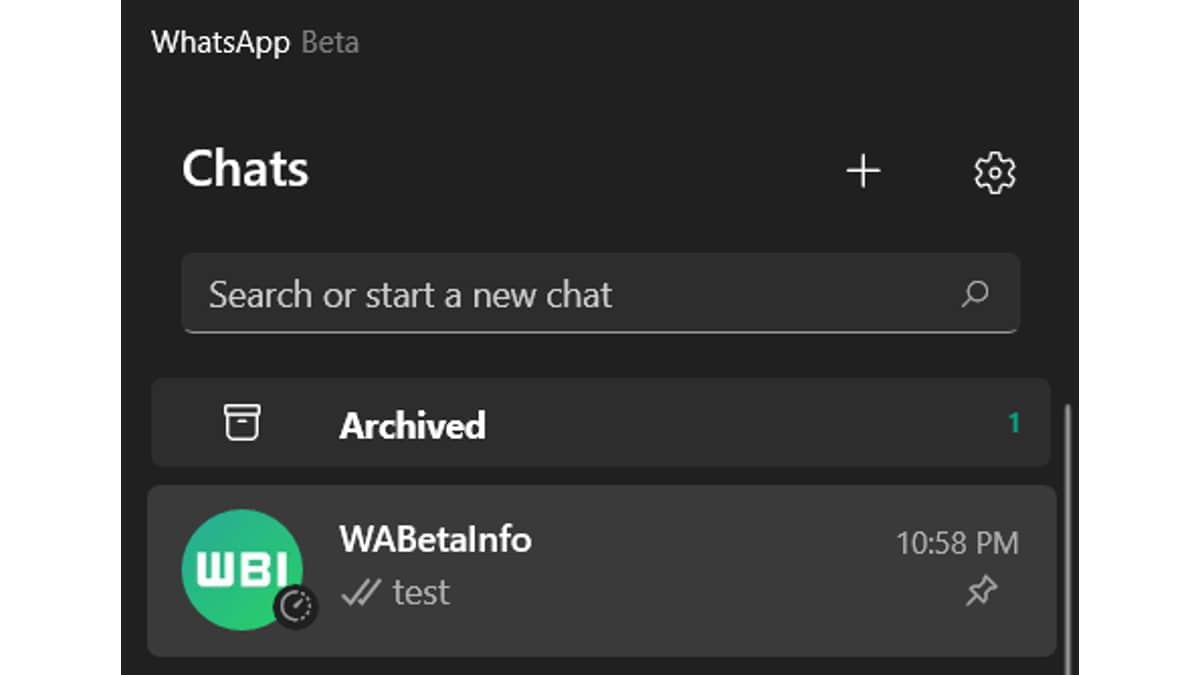The width and height of the screenshot is (1200, 675).
Task: Click the 'test' message preview
Action: 421,593
